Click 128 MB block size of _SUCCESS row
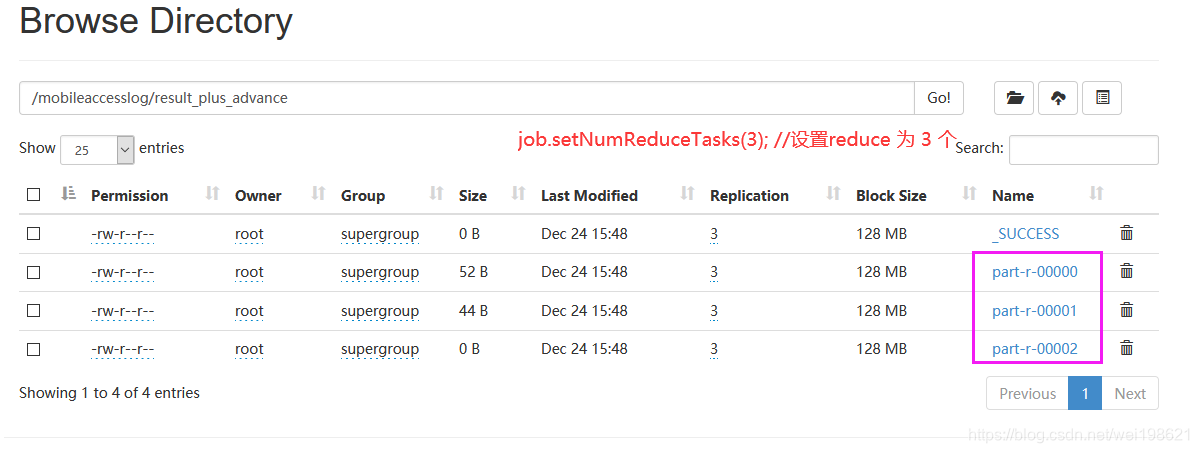1199x453 pixels. click(x=882, y=233)
